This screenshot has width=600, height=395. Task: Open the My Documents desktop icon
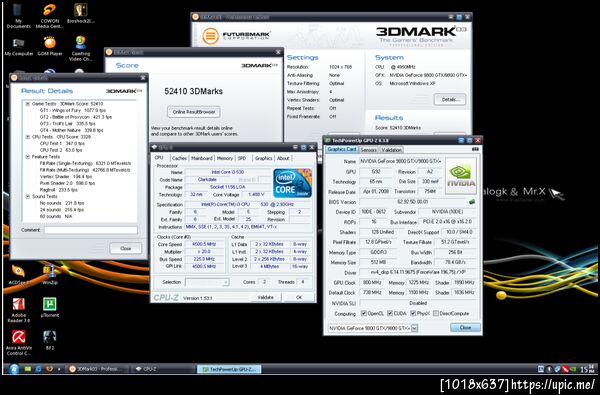coord(18,15)
